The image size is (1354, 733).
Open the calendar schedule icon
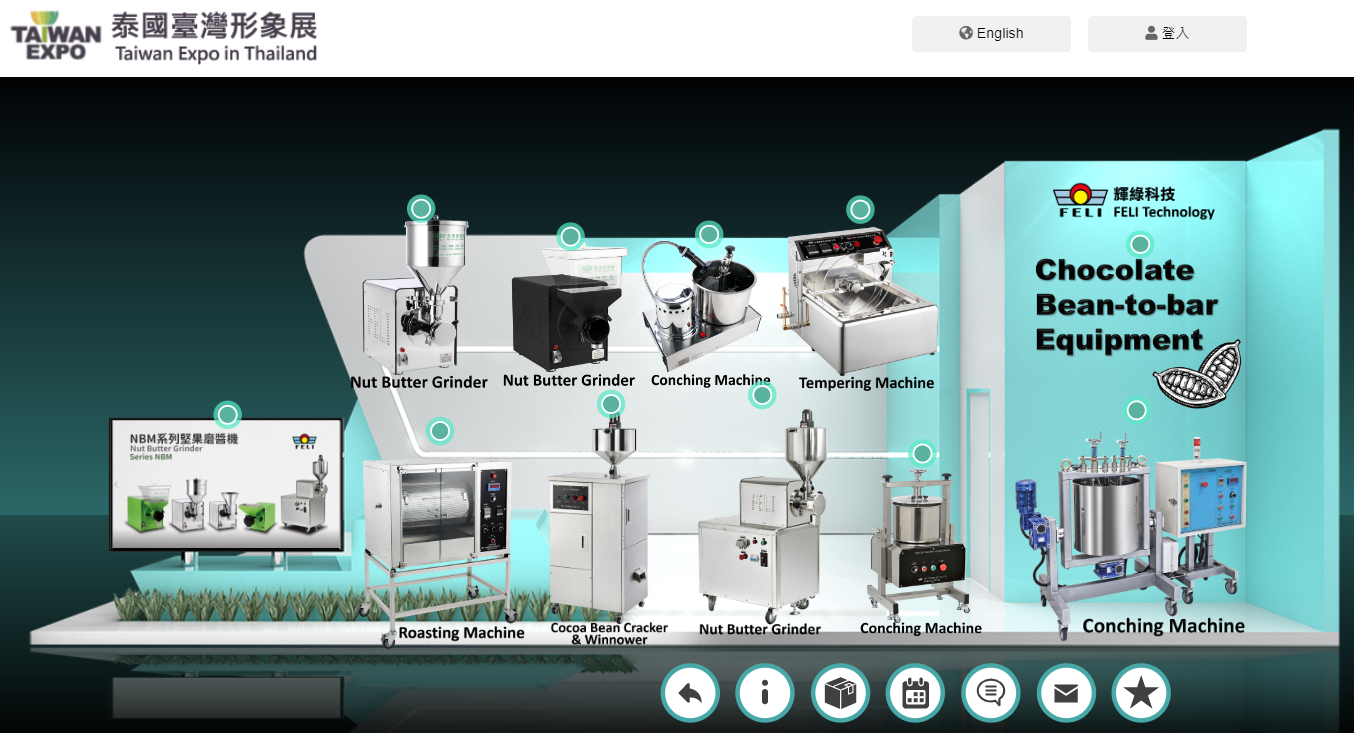point(915,693)
